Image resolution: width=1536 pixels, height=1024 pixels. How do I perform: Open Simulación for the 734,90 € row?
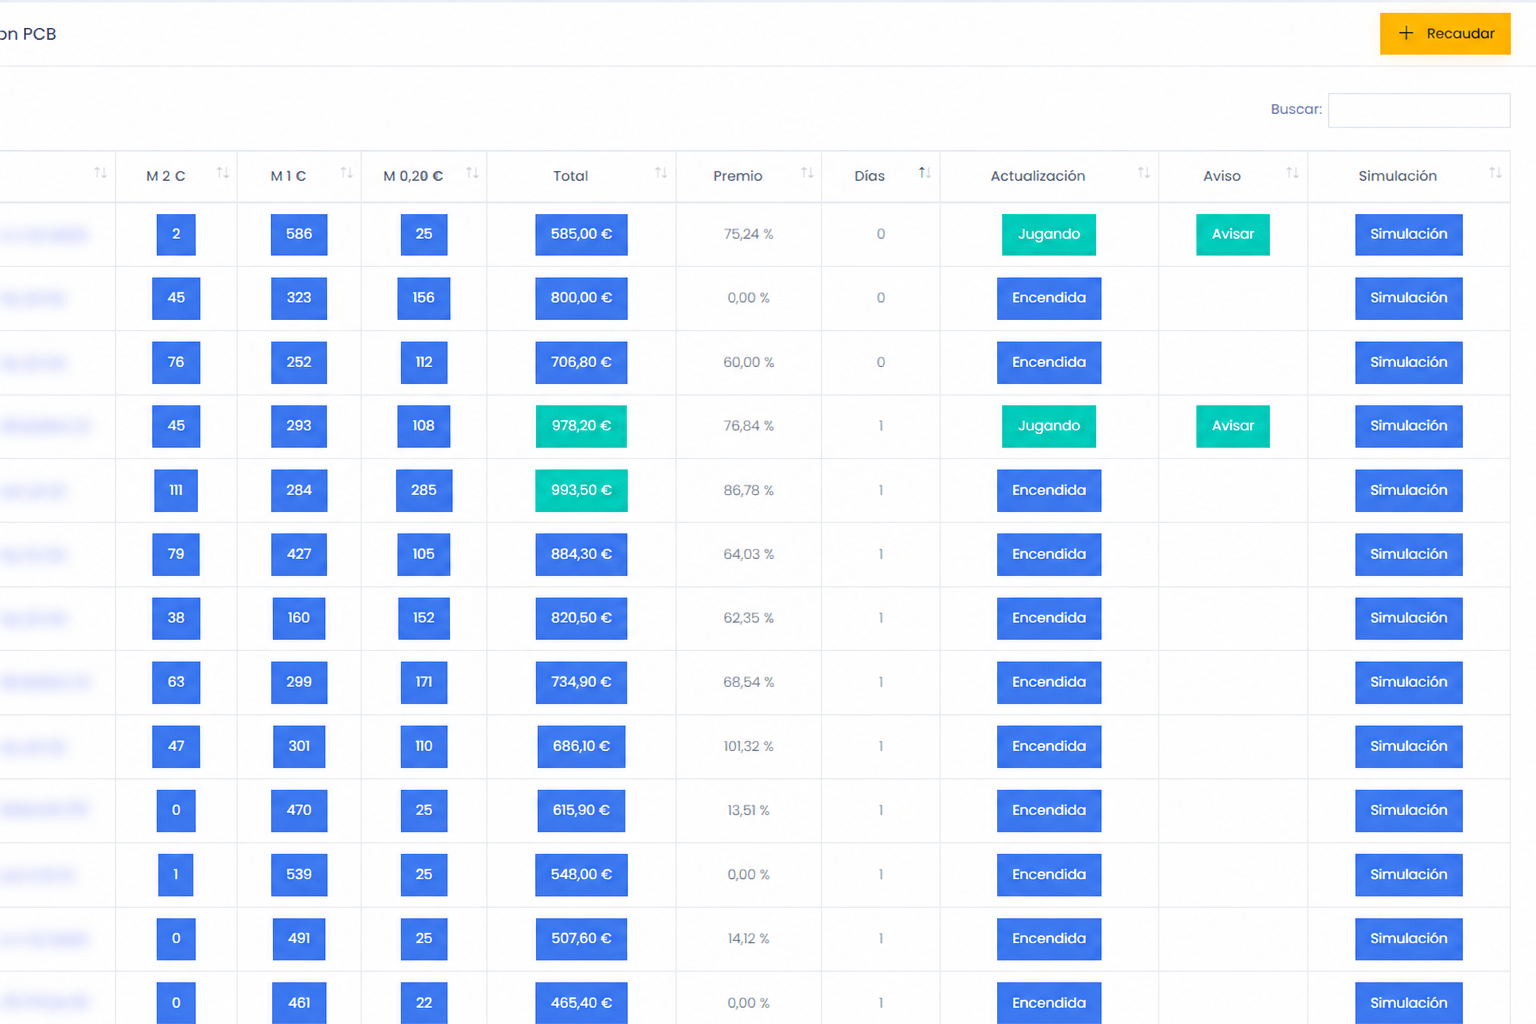[x=1409, y=683]
